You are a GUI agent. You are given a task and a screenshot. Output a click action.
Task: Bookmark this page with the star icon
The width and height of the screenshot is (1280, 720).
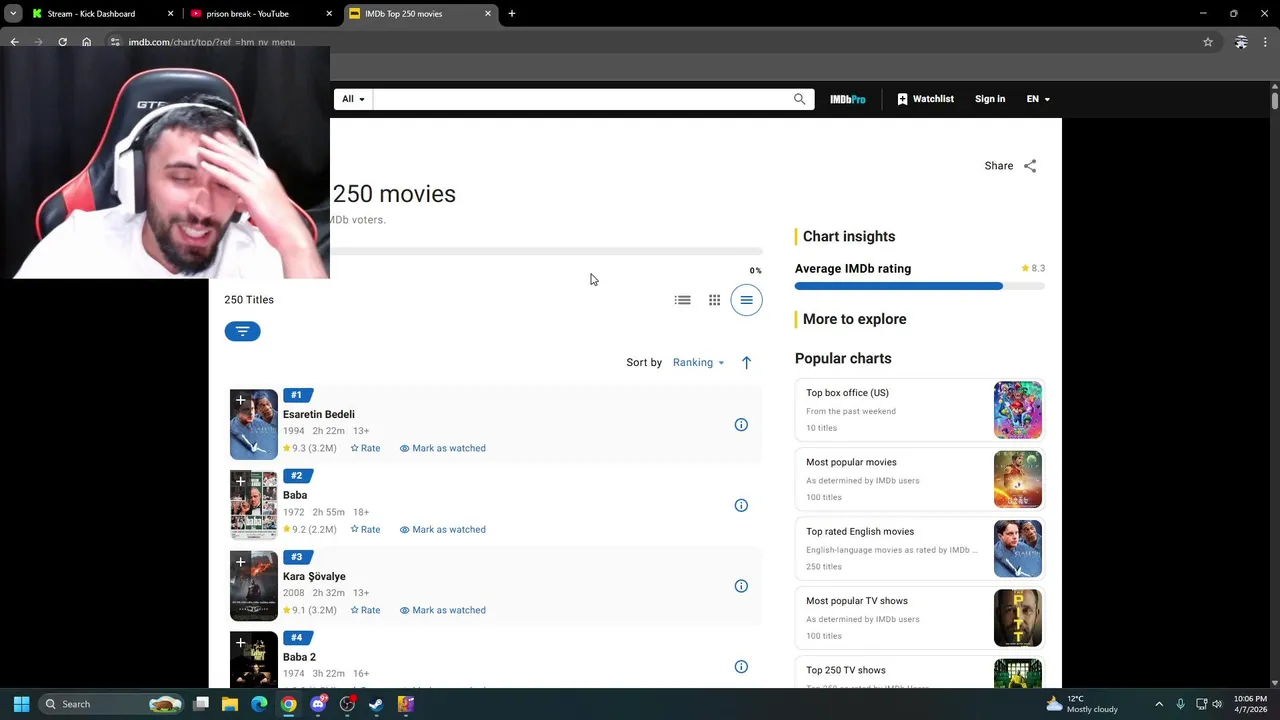coord(1208,42)
